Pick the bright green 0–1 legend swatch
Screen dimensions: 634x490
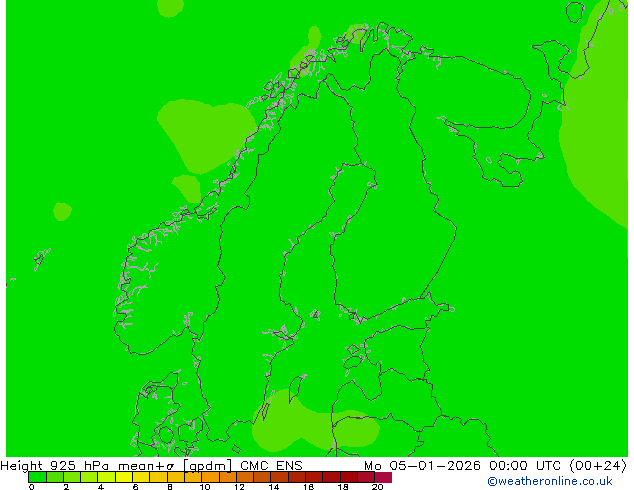(x=37, y=477)
